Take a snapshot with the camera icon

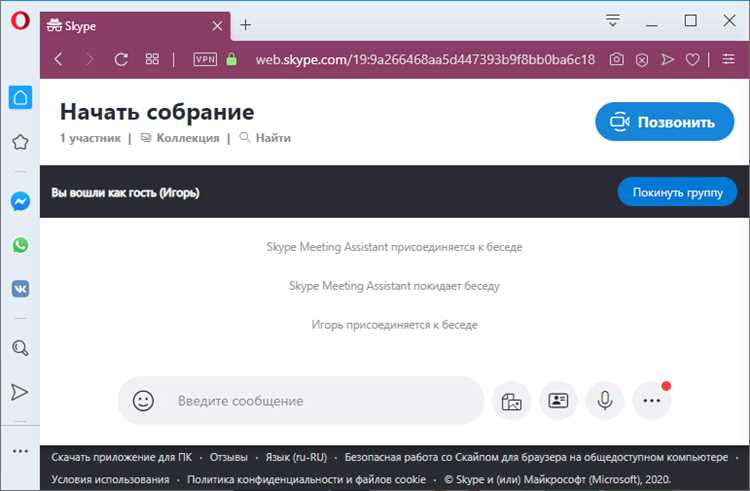(x=617, y=59)
